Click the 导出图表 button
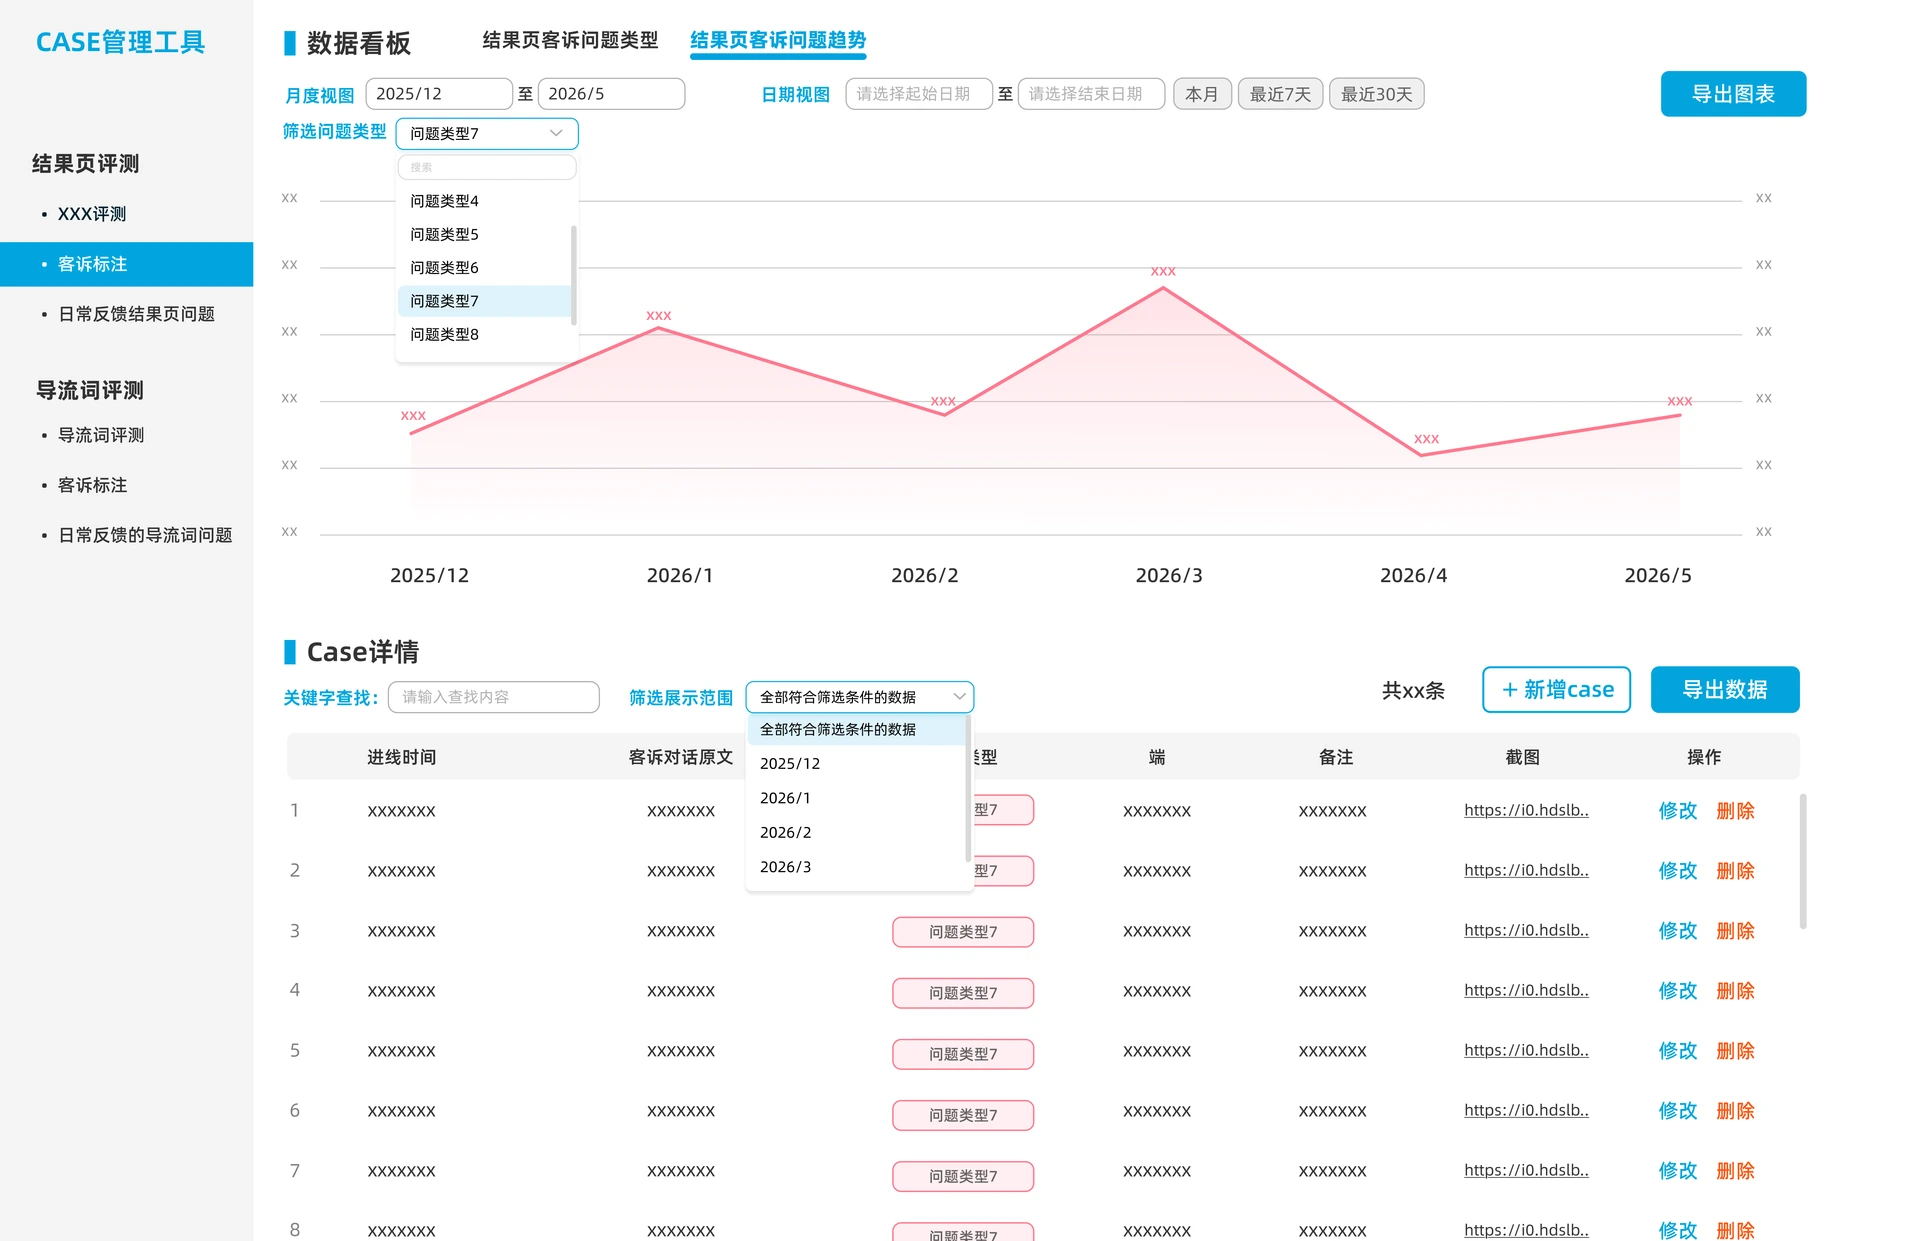This screenshot has height=1241, width=1920. pos(1733,94)
